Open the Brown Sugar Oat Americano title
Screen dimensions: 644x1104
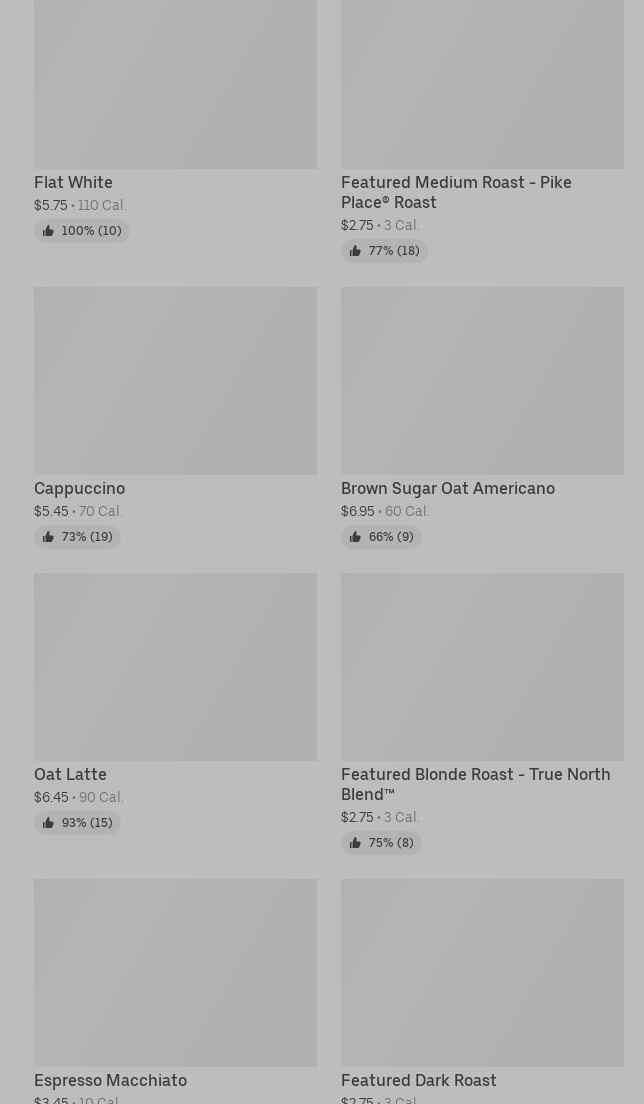447,489
